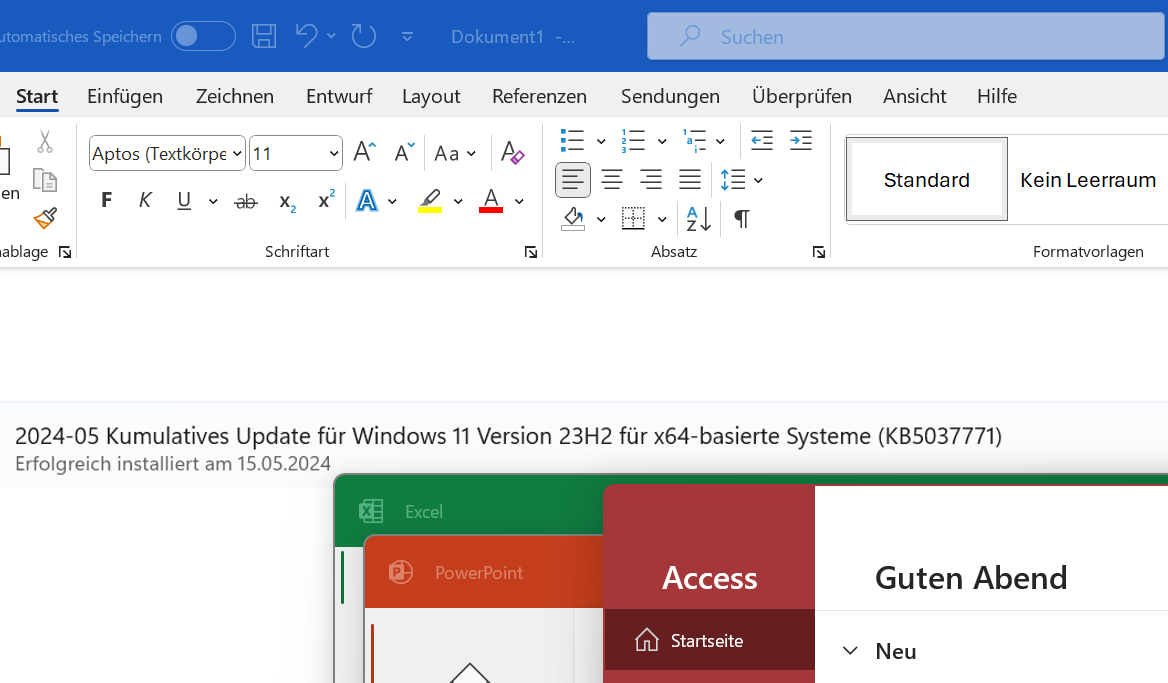Click the Save disk icon
The width and height of the screenshot is (1168, 683).
click(264, 36)
